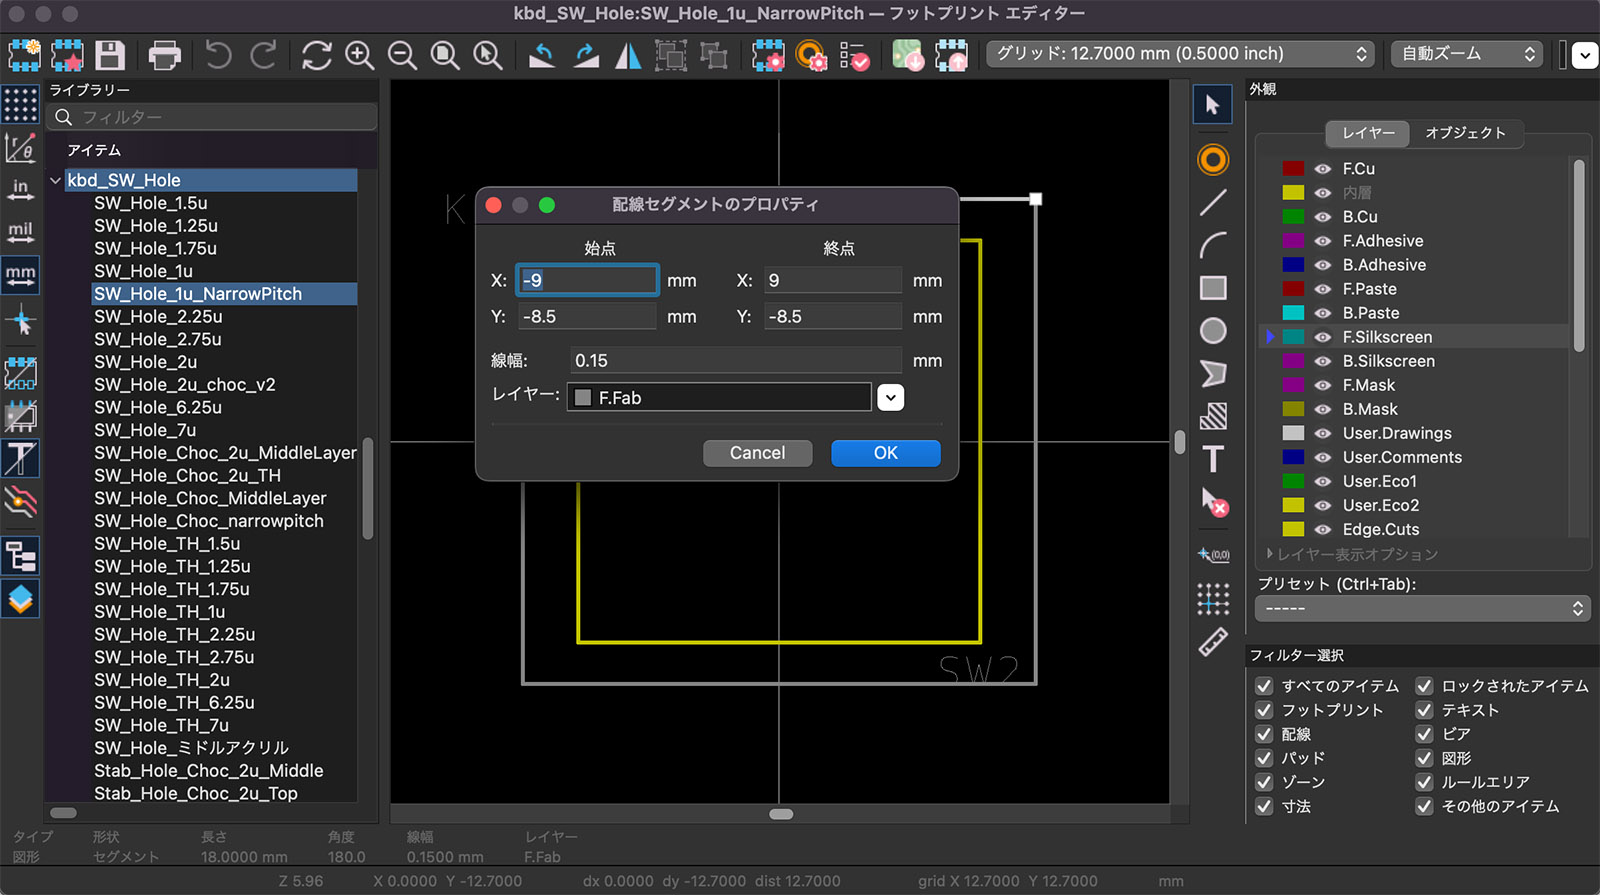
Task: Switch to the レイヤー tab
Action: pyautogui.click(x=1368, y=133)
